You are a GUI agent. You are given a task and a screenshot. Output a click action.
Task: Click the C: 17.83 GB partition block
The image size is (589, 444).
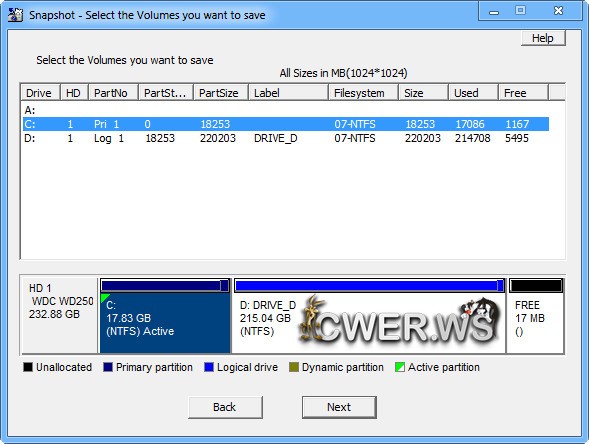point(165,316)
